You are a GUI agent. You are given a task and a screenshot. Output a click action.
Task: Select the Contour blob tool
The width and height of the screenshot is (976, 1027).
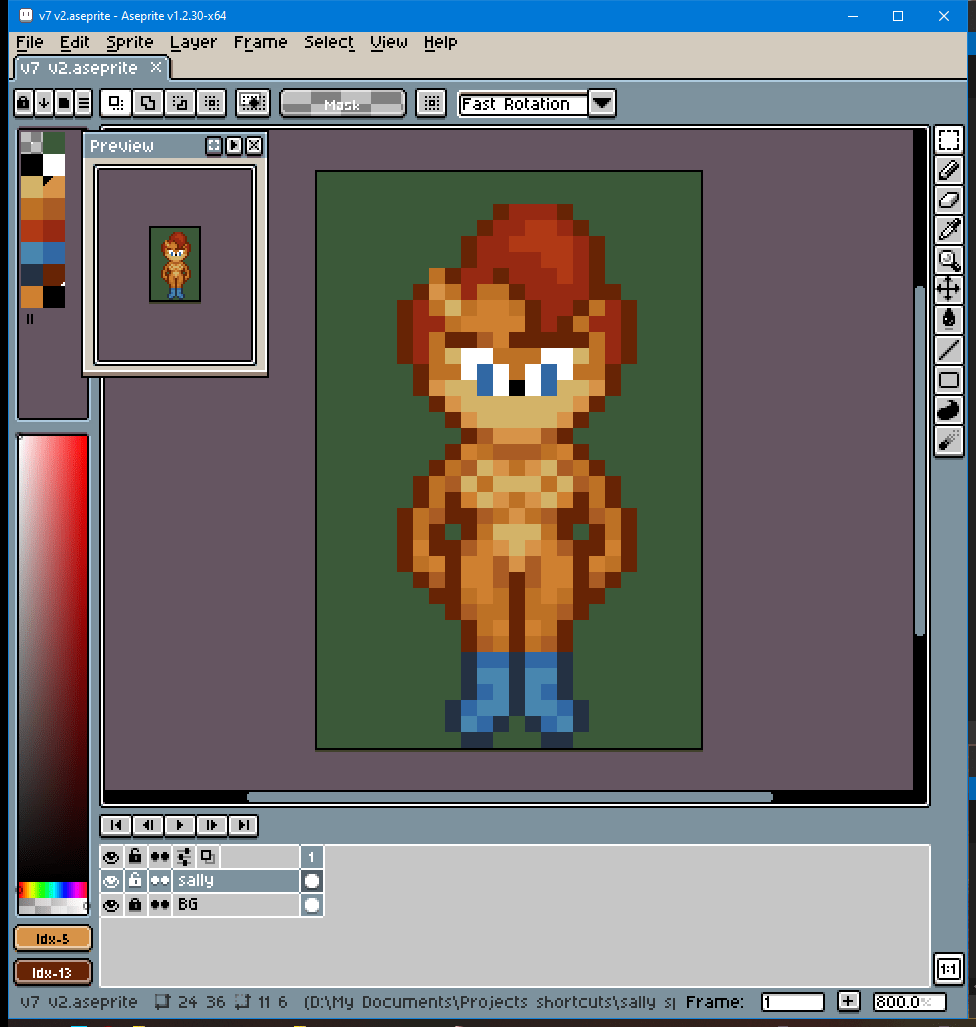pyautogui.click(x=948, y=410)
